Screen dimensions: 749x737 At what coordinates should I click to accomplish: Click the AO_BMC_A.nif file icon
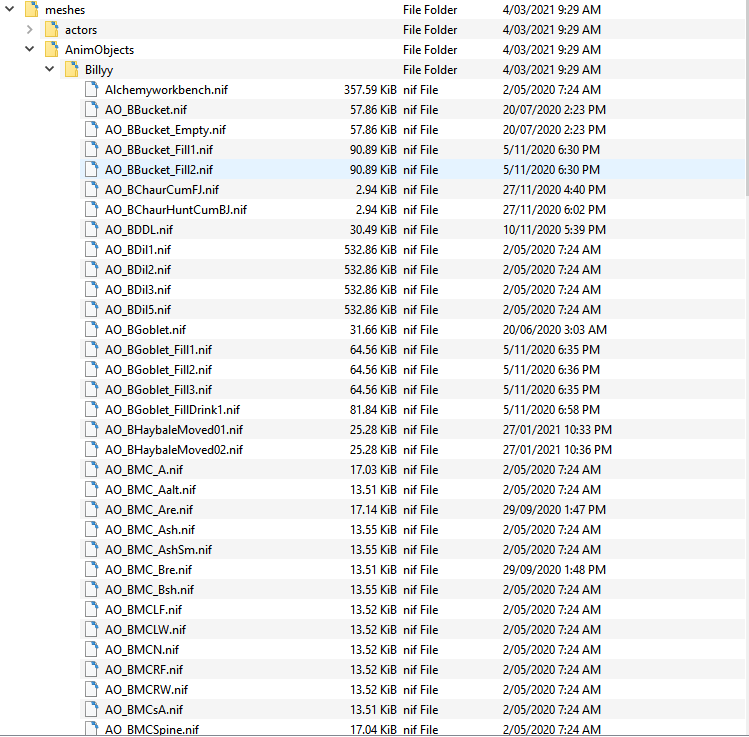click(92, 470)
